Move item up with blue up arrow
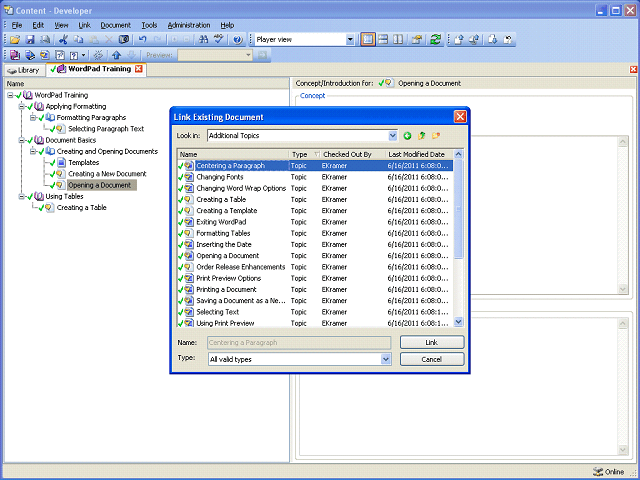The height and width of the screenshot is (480, 640). point(117,55)
